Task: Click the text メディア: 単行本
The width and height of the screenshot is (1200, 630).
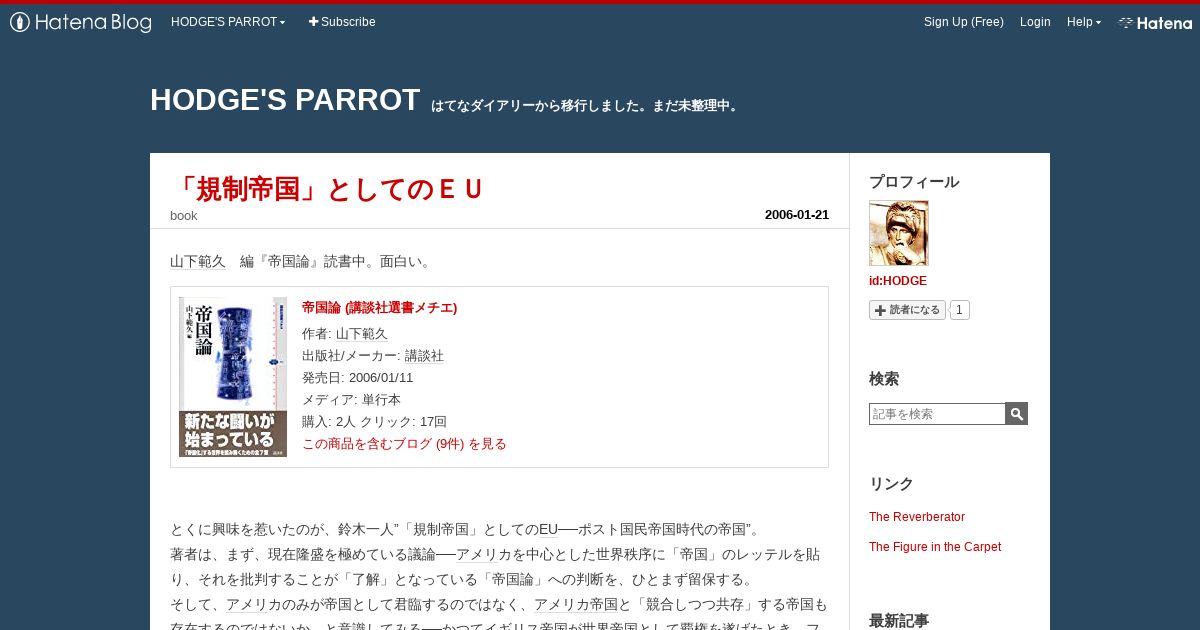Action: [x=351, y=400]
